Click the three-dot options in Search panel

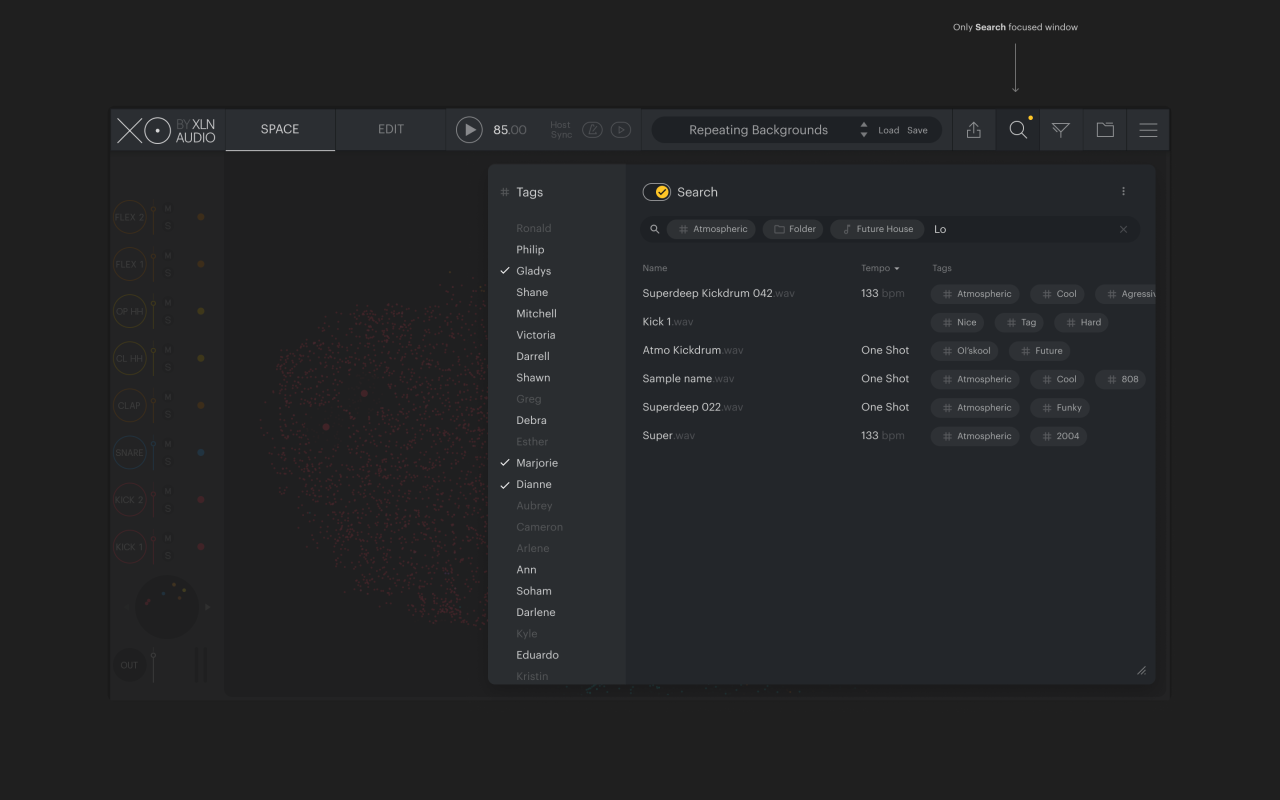tap(1123, 192)
